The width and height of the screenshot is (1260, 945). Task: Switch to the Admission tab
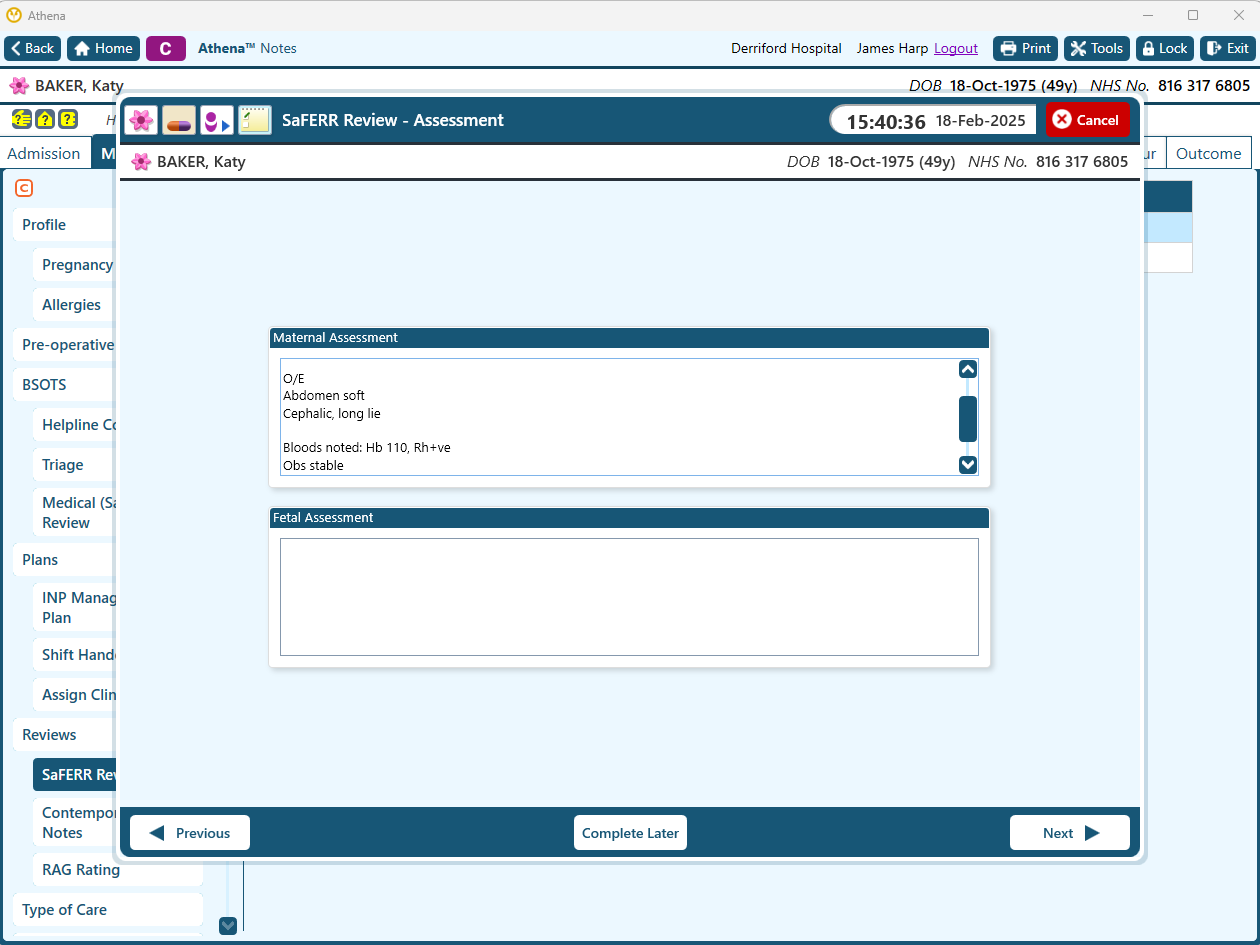(44, 153)
